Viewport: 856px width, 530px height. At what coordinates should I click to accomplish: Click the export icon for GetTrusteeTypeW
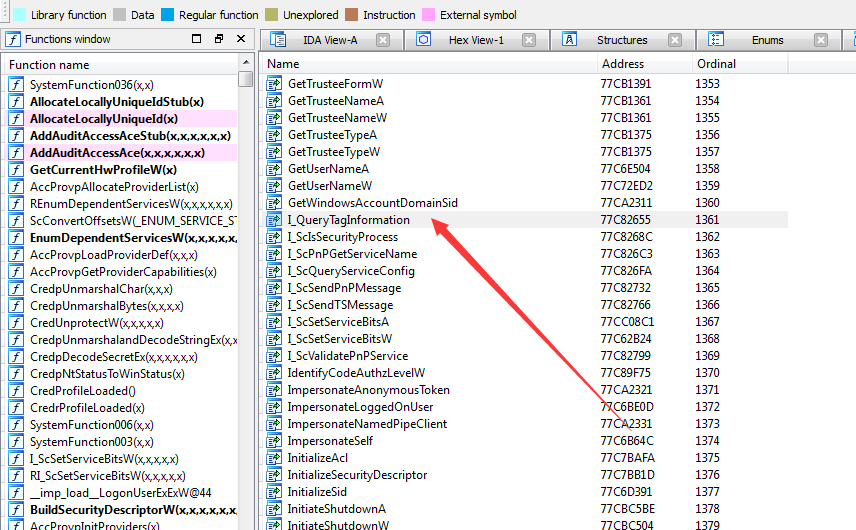tap(274, 152)
